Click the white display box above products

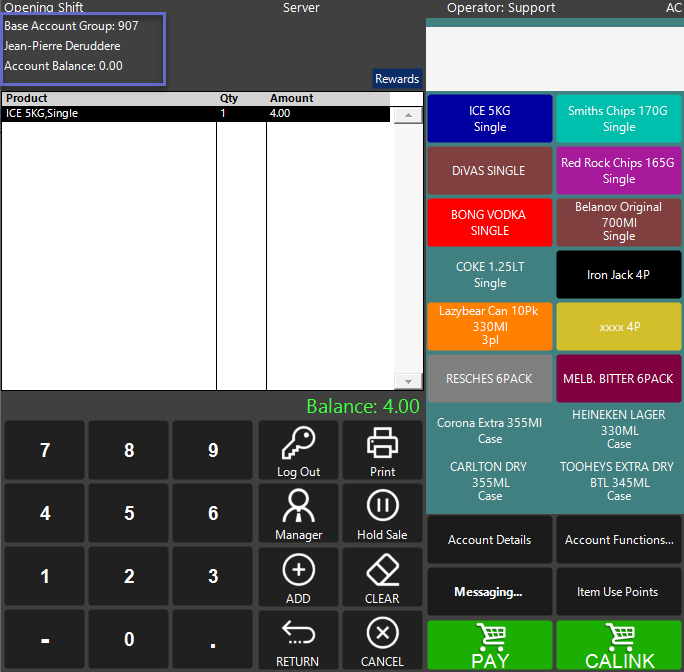[554, 59]
